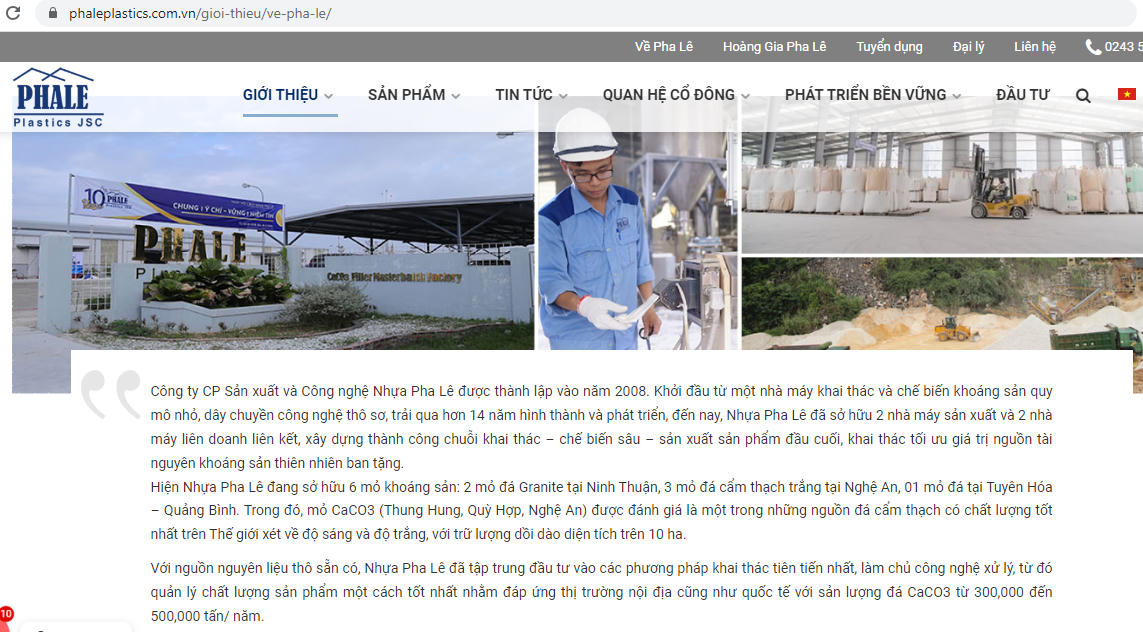Click the forklift warehouse photo
This screenshot has height=632, width=1143.
pos(942,192)
